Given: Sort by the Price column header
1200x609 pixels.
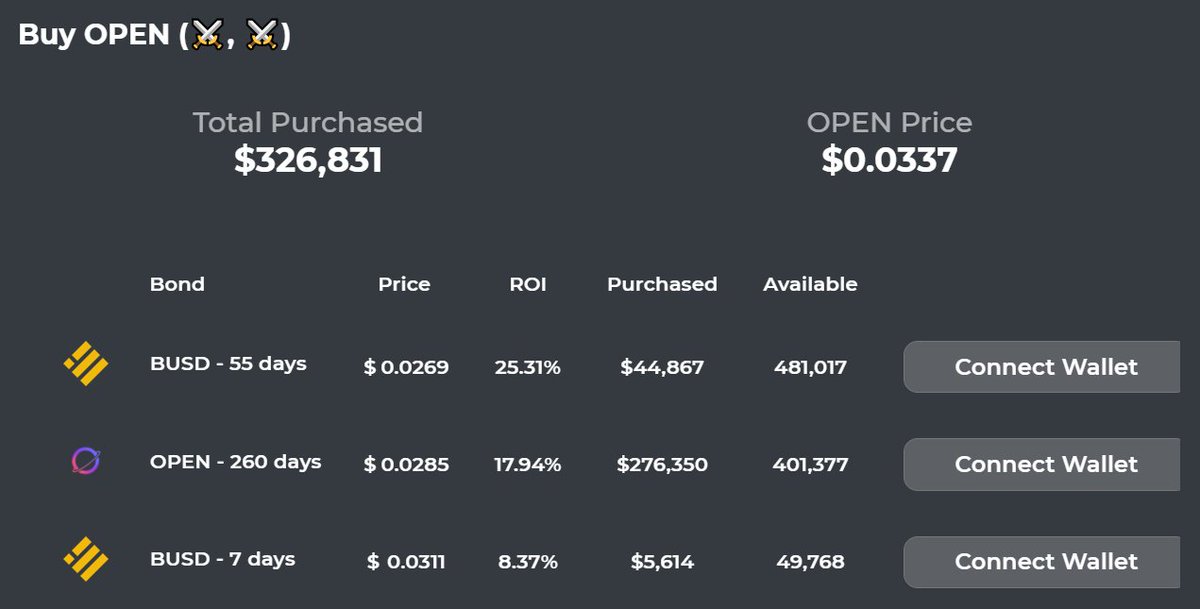Looking at the screenshot, I should [404, 284].
